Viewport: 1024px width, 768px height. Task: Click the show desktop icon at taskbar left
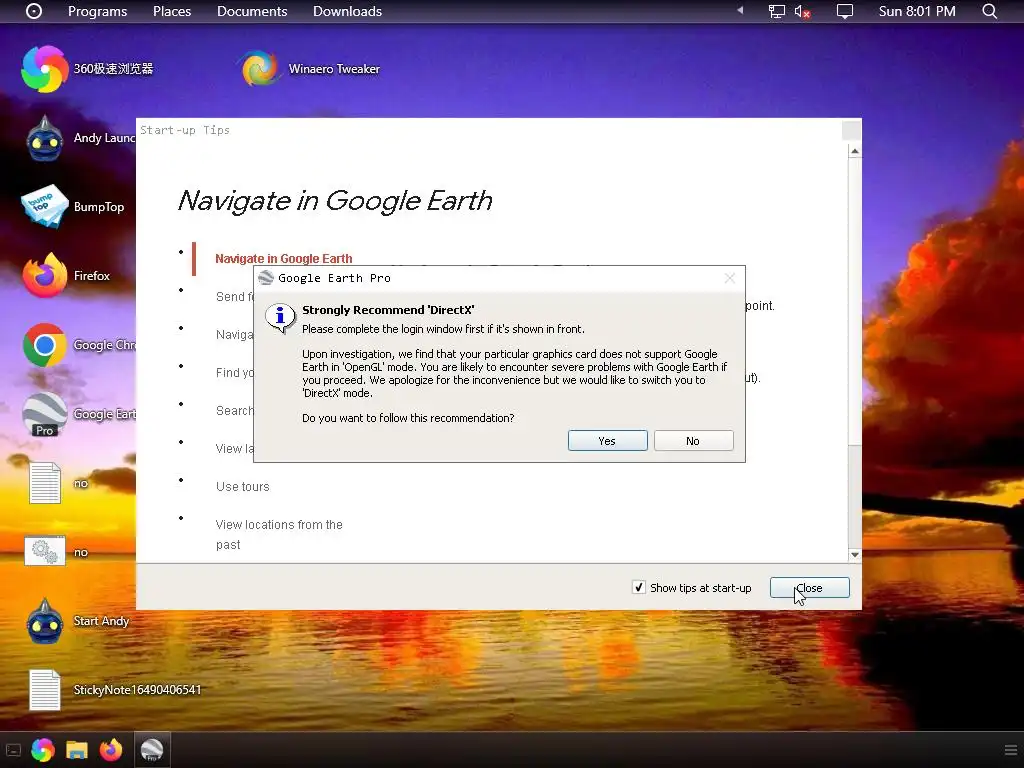(x=14, y=750)
